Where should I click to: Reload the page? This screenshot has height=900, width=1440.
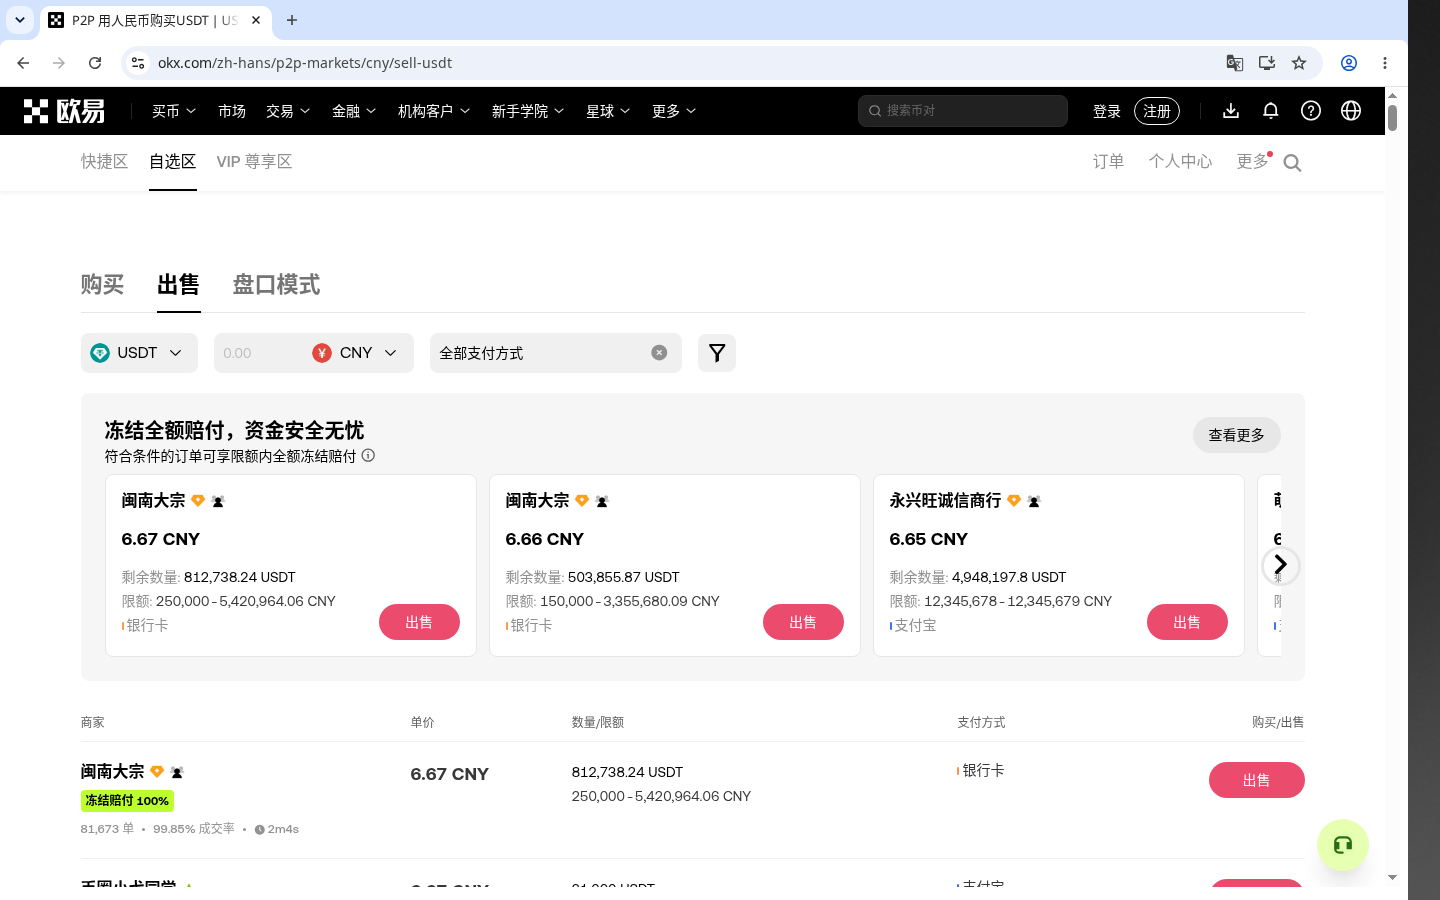95,63
